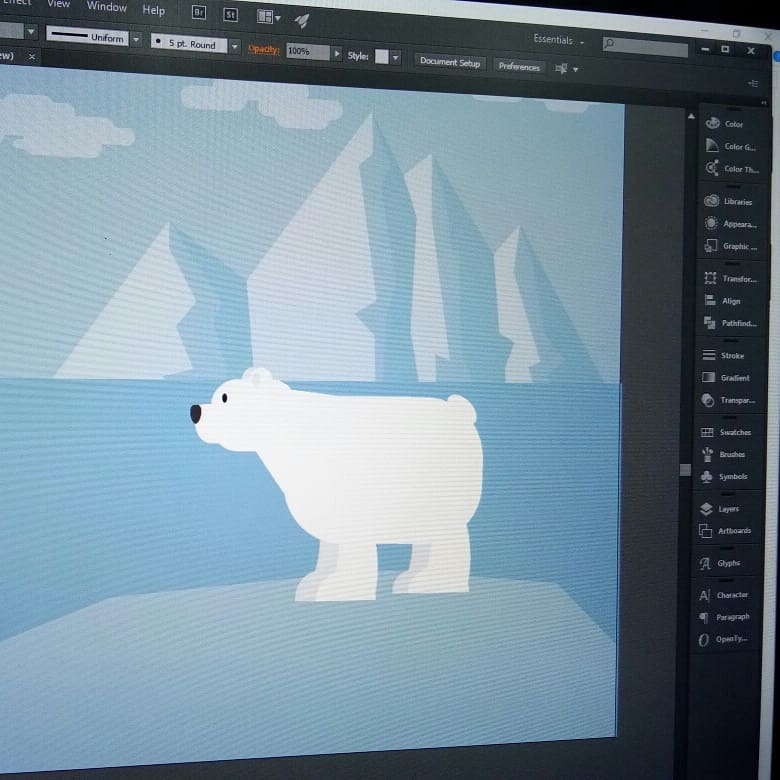This screenshot has height=780, width=780.
Task: Open the Arrange Documents layout dropdown
Action: point(269,17)
